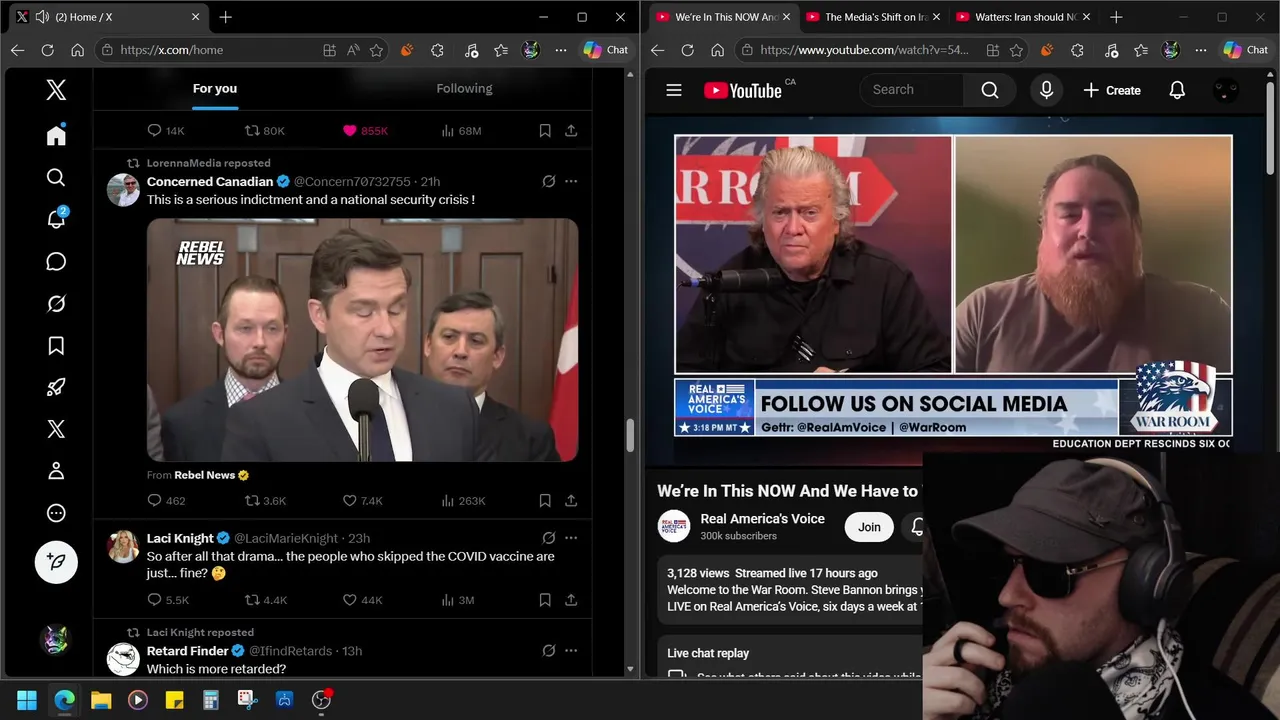Open Settings and more in X browser
Image resolution: width=1280 pixels, height=720 pixels.
coord(561,50)
